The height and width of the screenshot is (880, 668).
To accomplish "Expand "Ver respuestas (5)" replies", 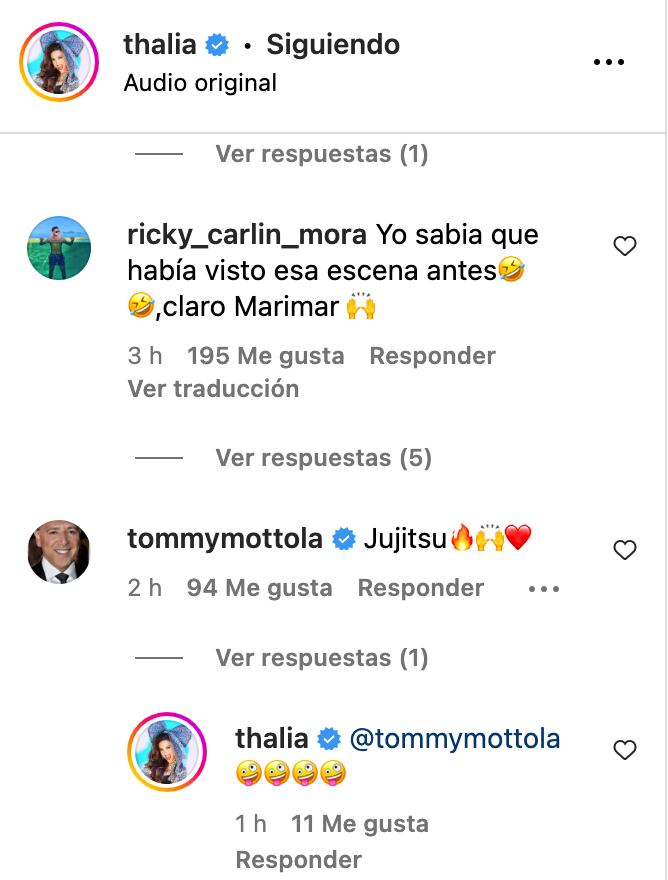I will click(x=323, y=458).
